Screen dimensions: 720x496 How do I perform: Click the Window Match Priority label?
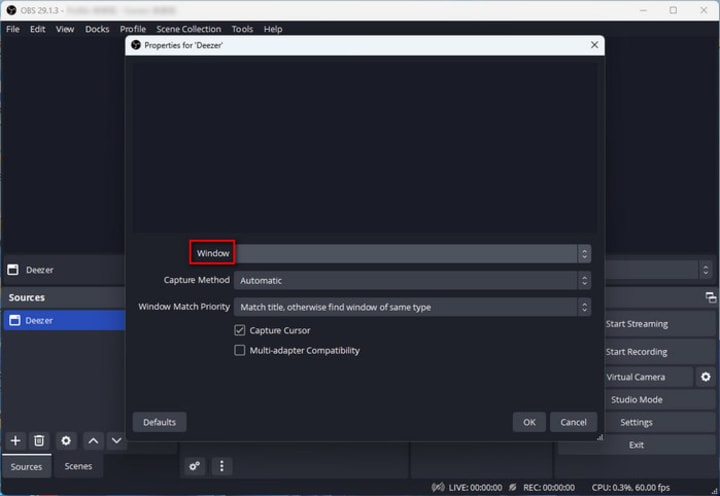184,306
